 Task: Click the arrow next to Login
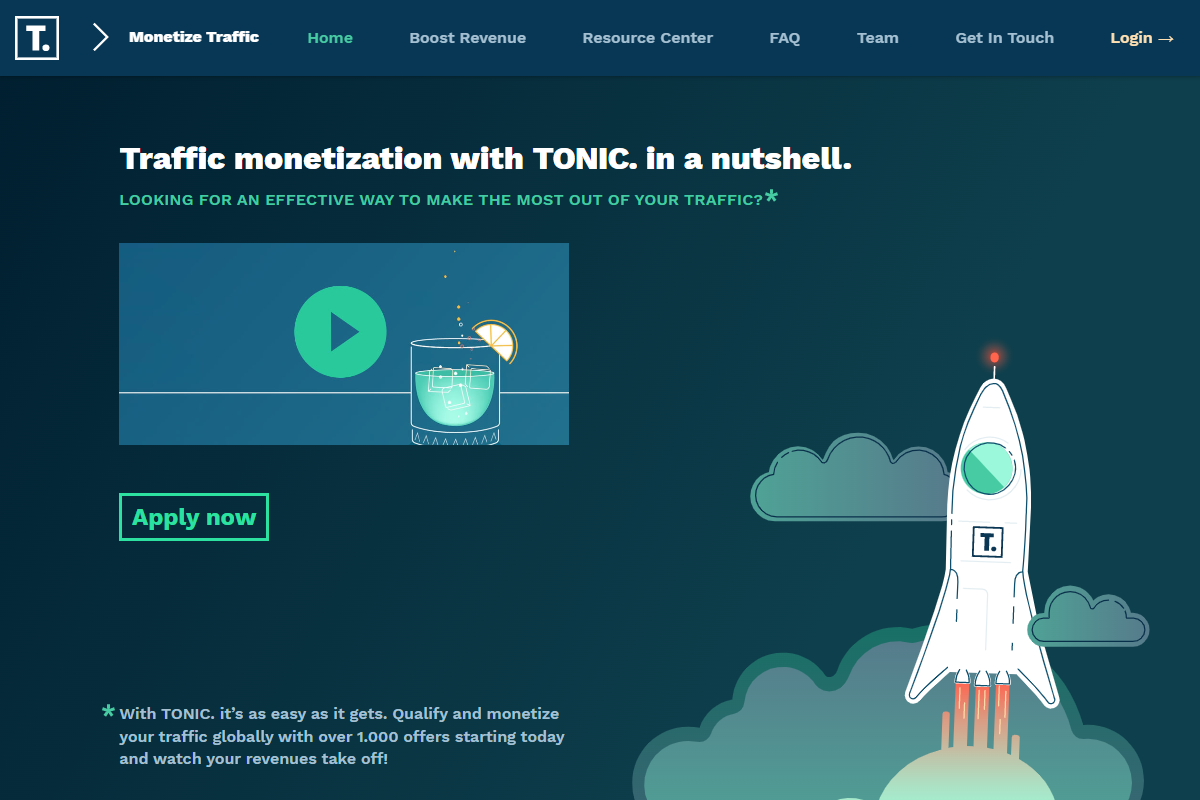click(x=1168, y=38)
